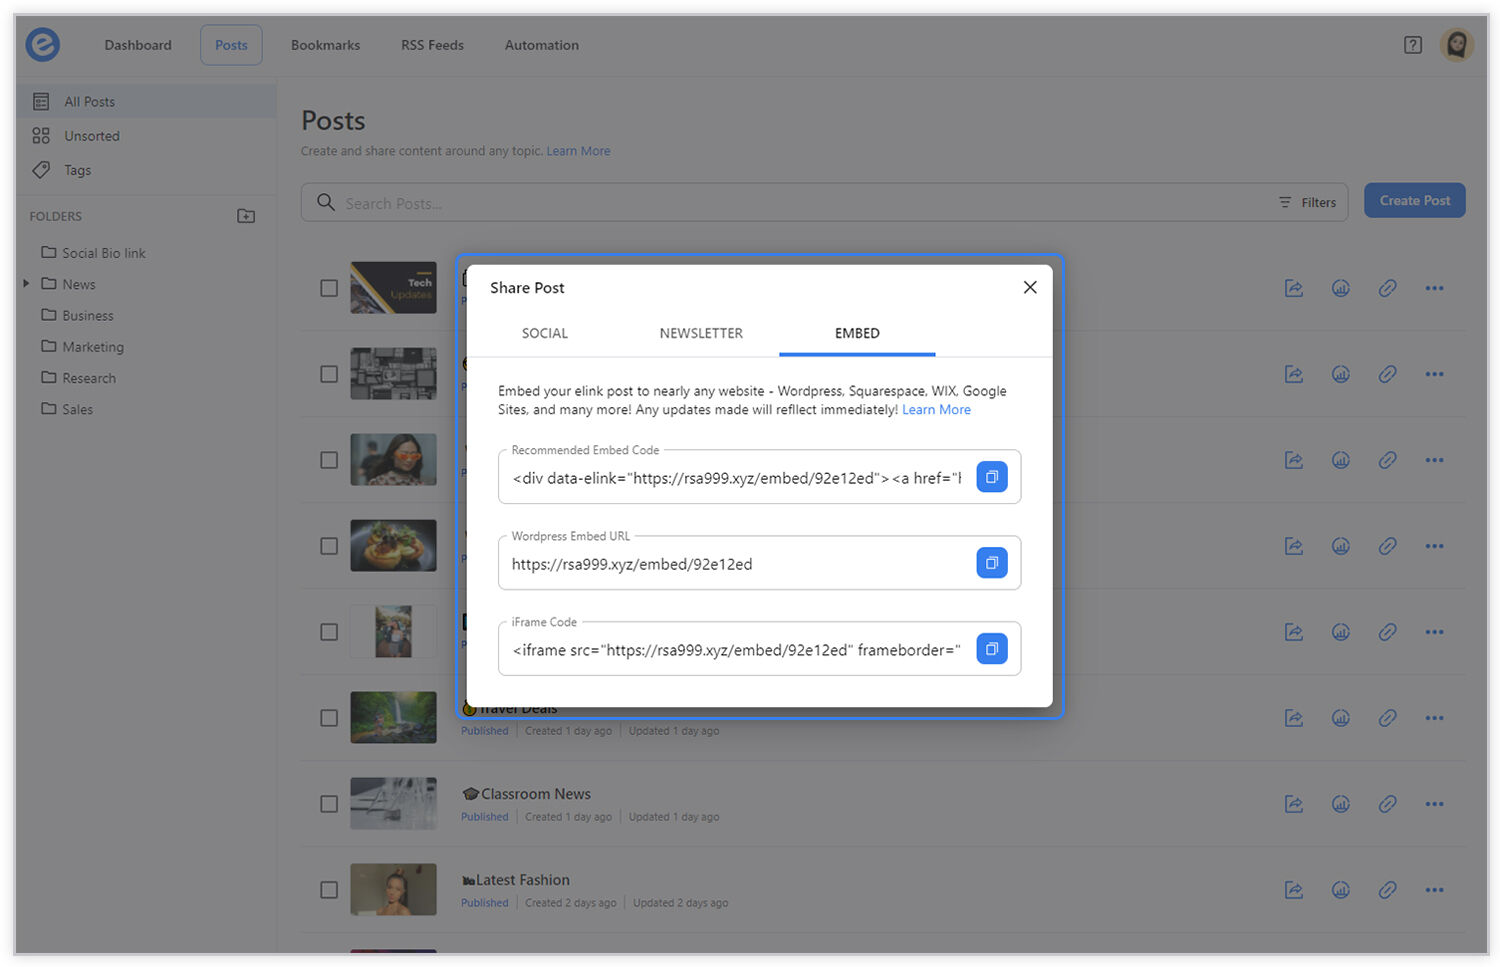Open the Business folder
Viewport: 1500px width, 967px height.
click(x=77, y=315)
